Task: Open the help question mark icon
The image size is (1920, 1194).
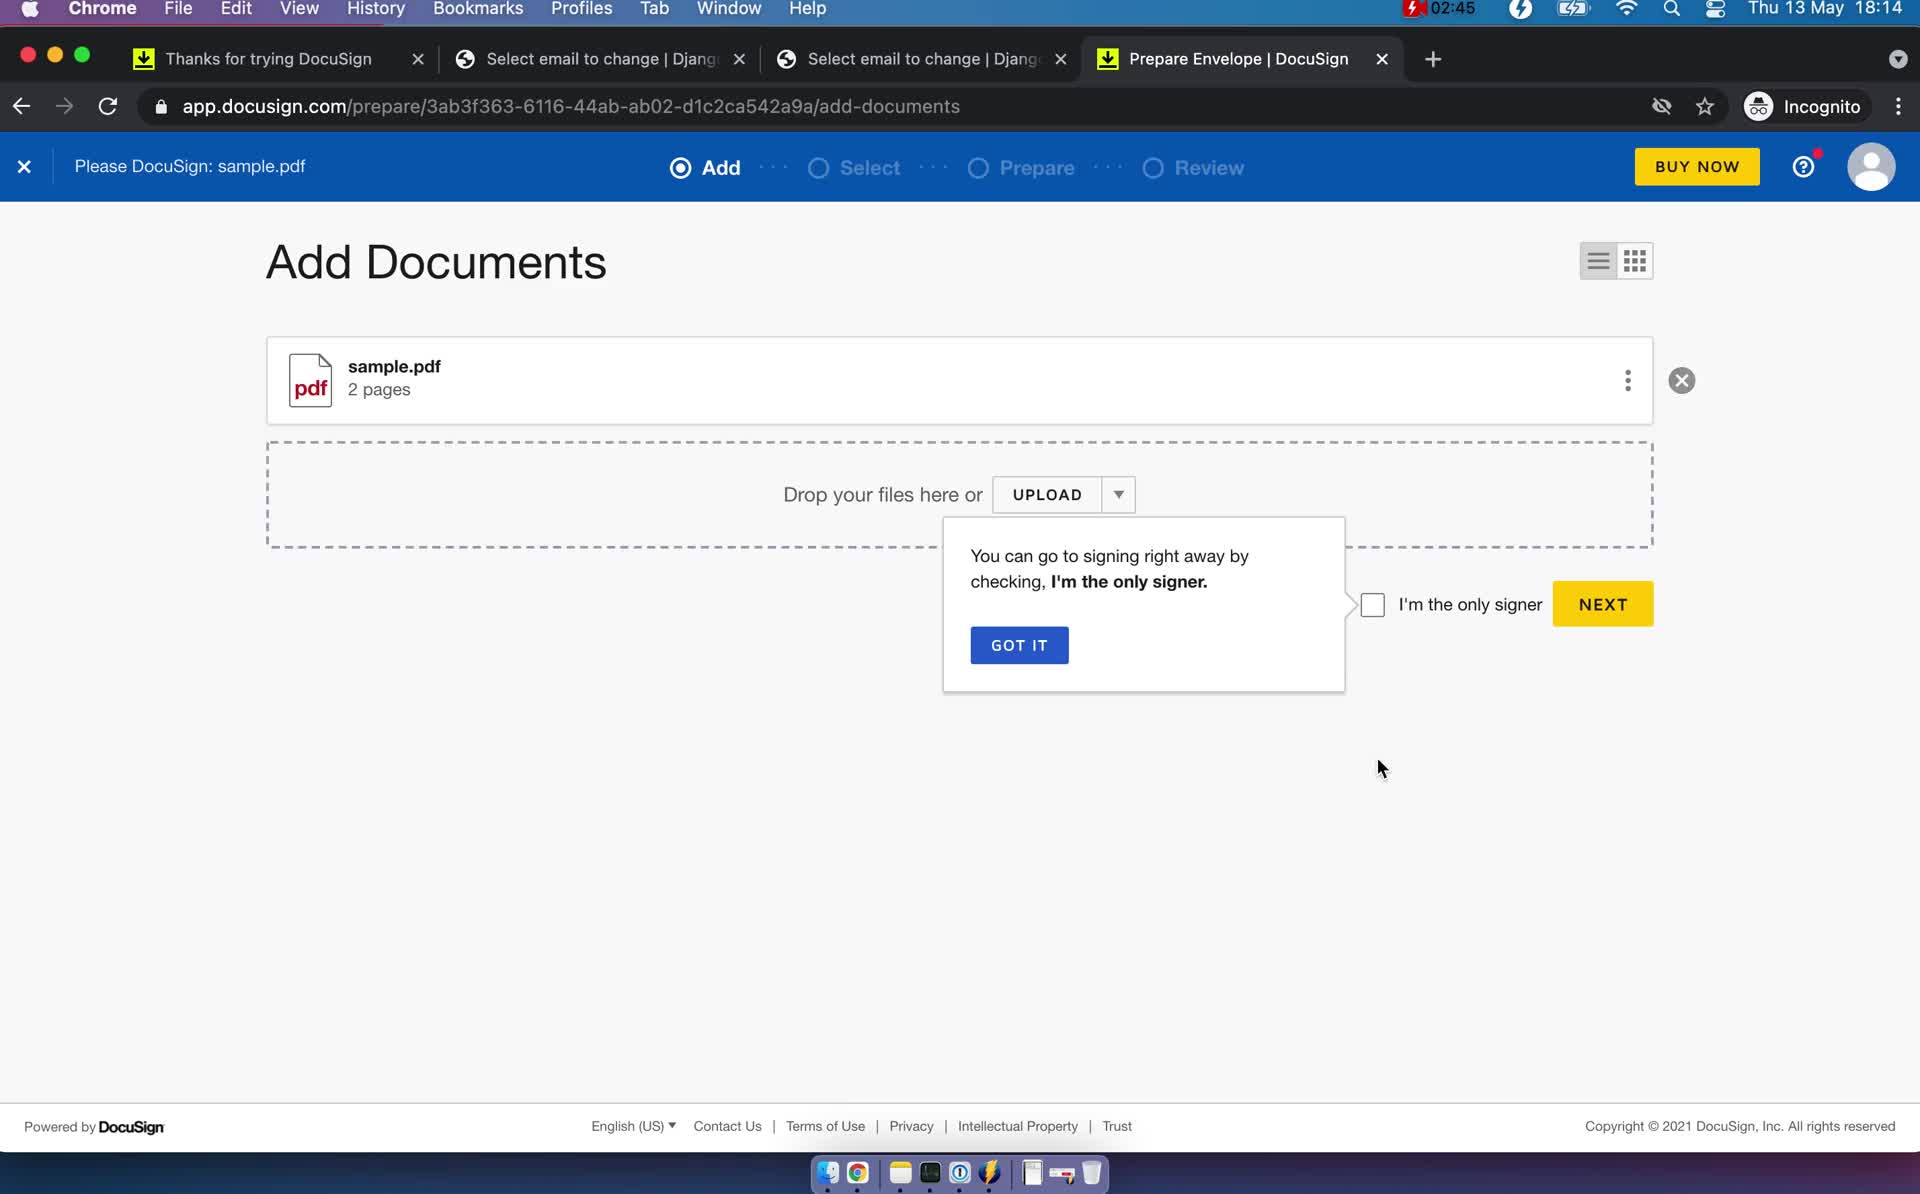Action: pyautogui.click(x=1803, y=167)
